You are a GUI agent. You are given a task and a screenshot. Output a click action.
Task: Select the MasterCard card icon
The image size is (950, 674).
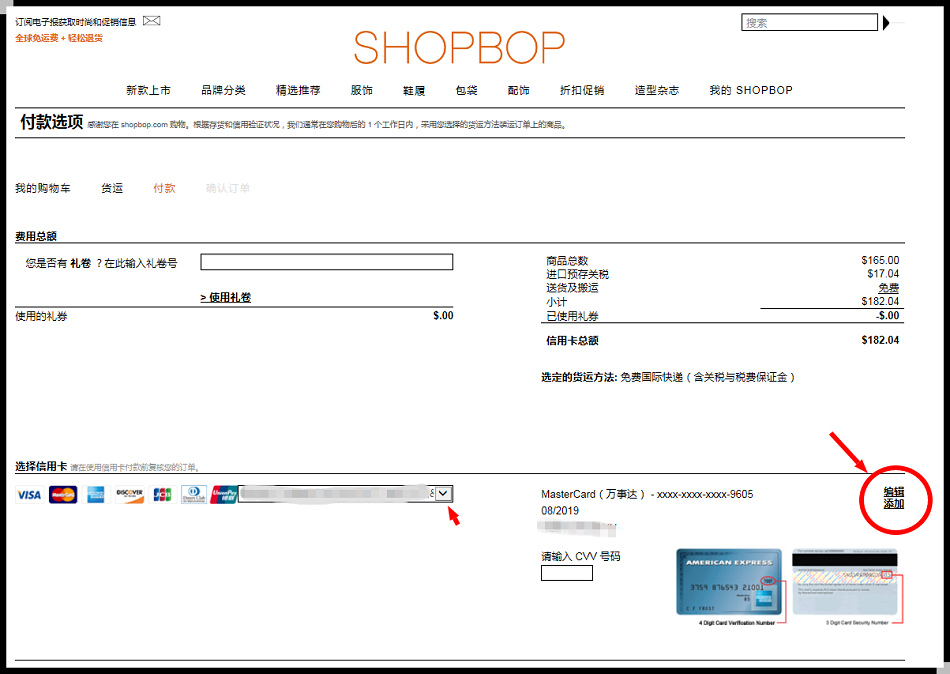(63, 495)
